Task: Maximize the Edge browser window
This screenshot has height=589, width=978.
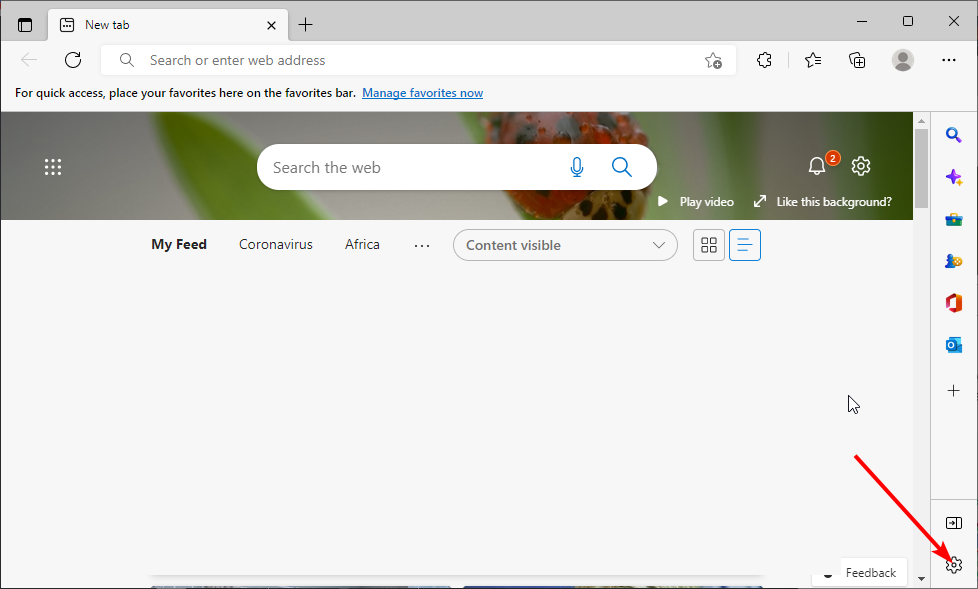Action: pos(908,21)
